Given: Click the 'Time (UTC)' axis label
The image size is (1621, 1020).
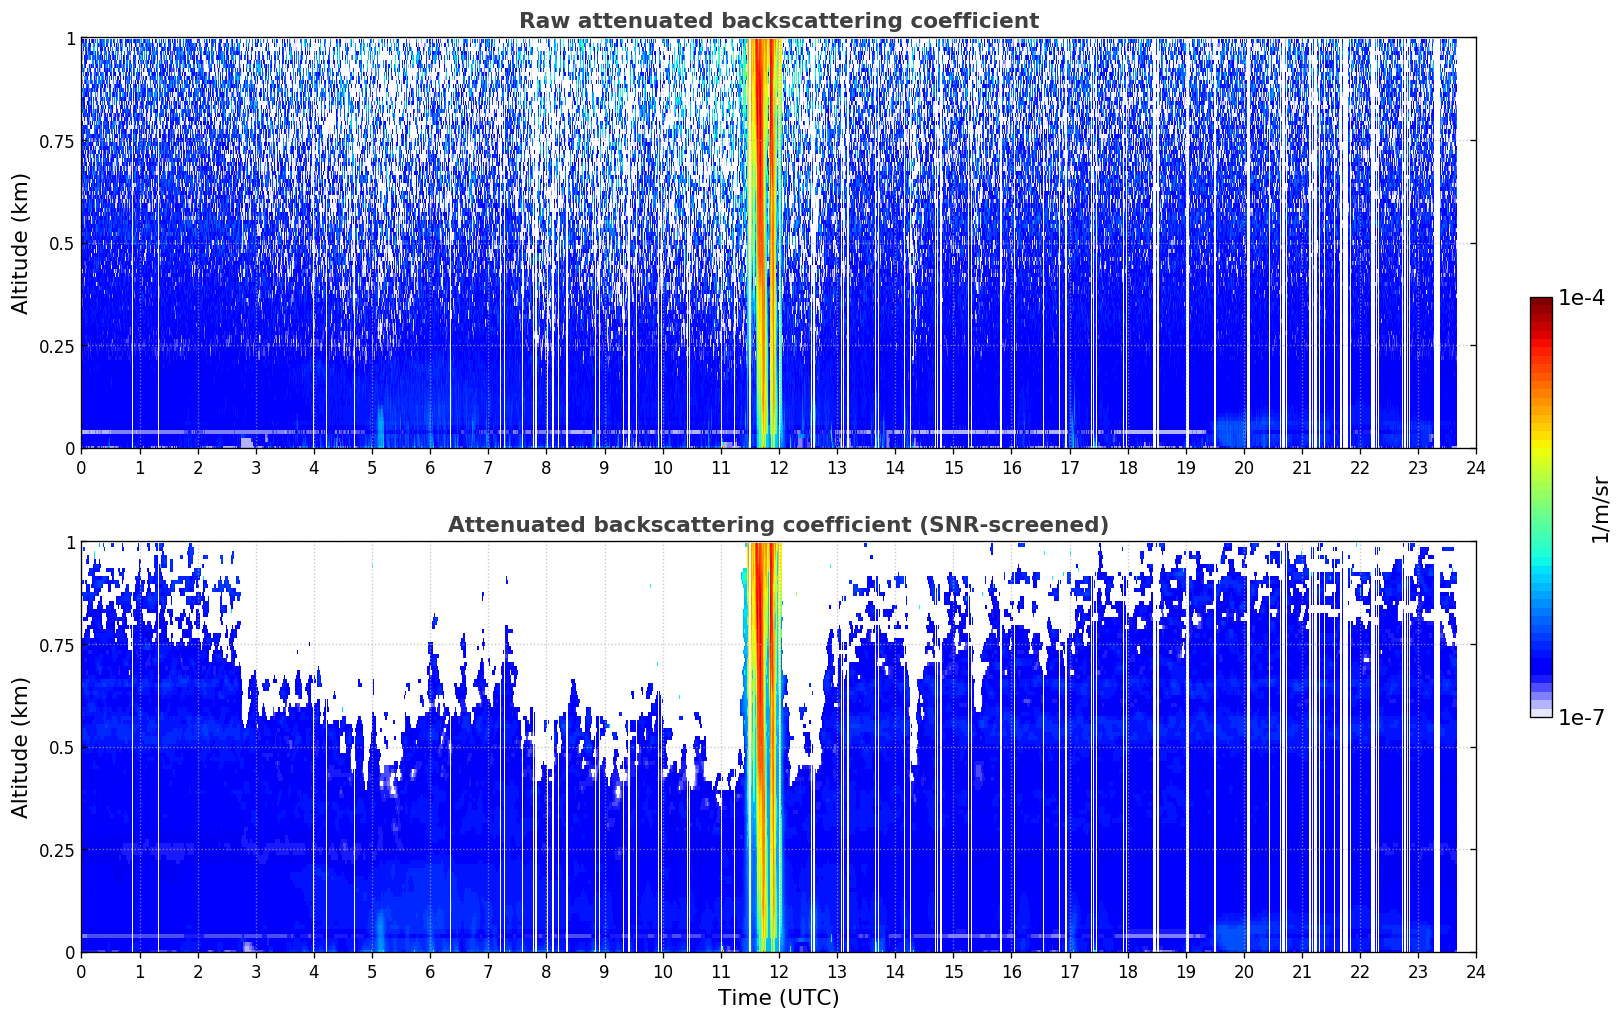Looking at the screenshot, I should pos(778,998).
